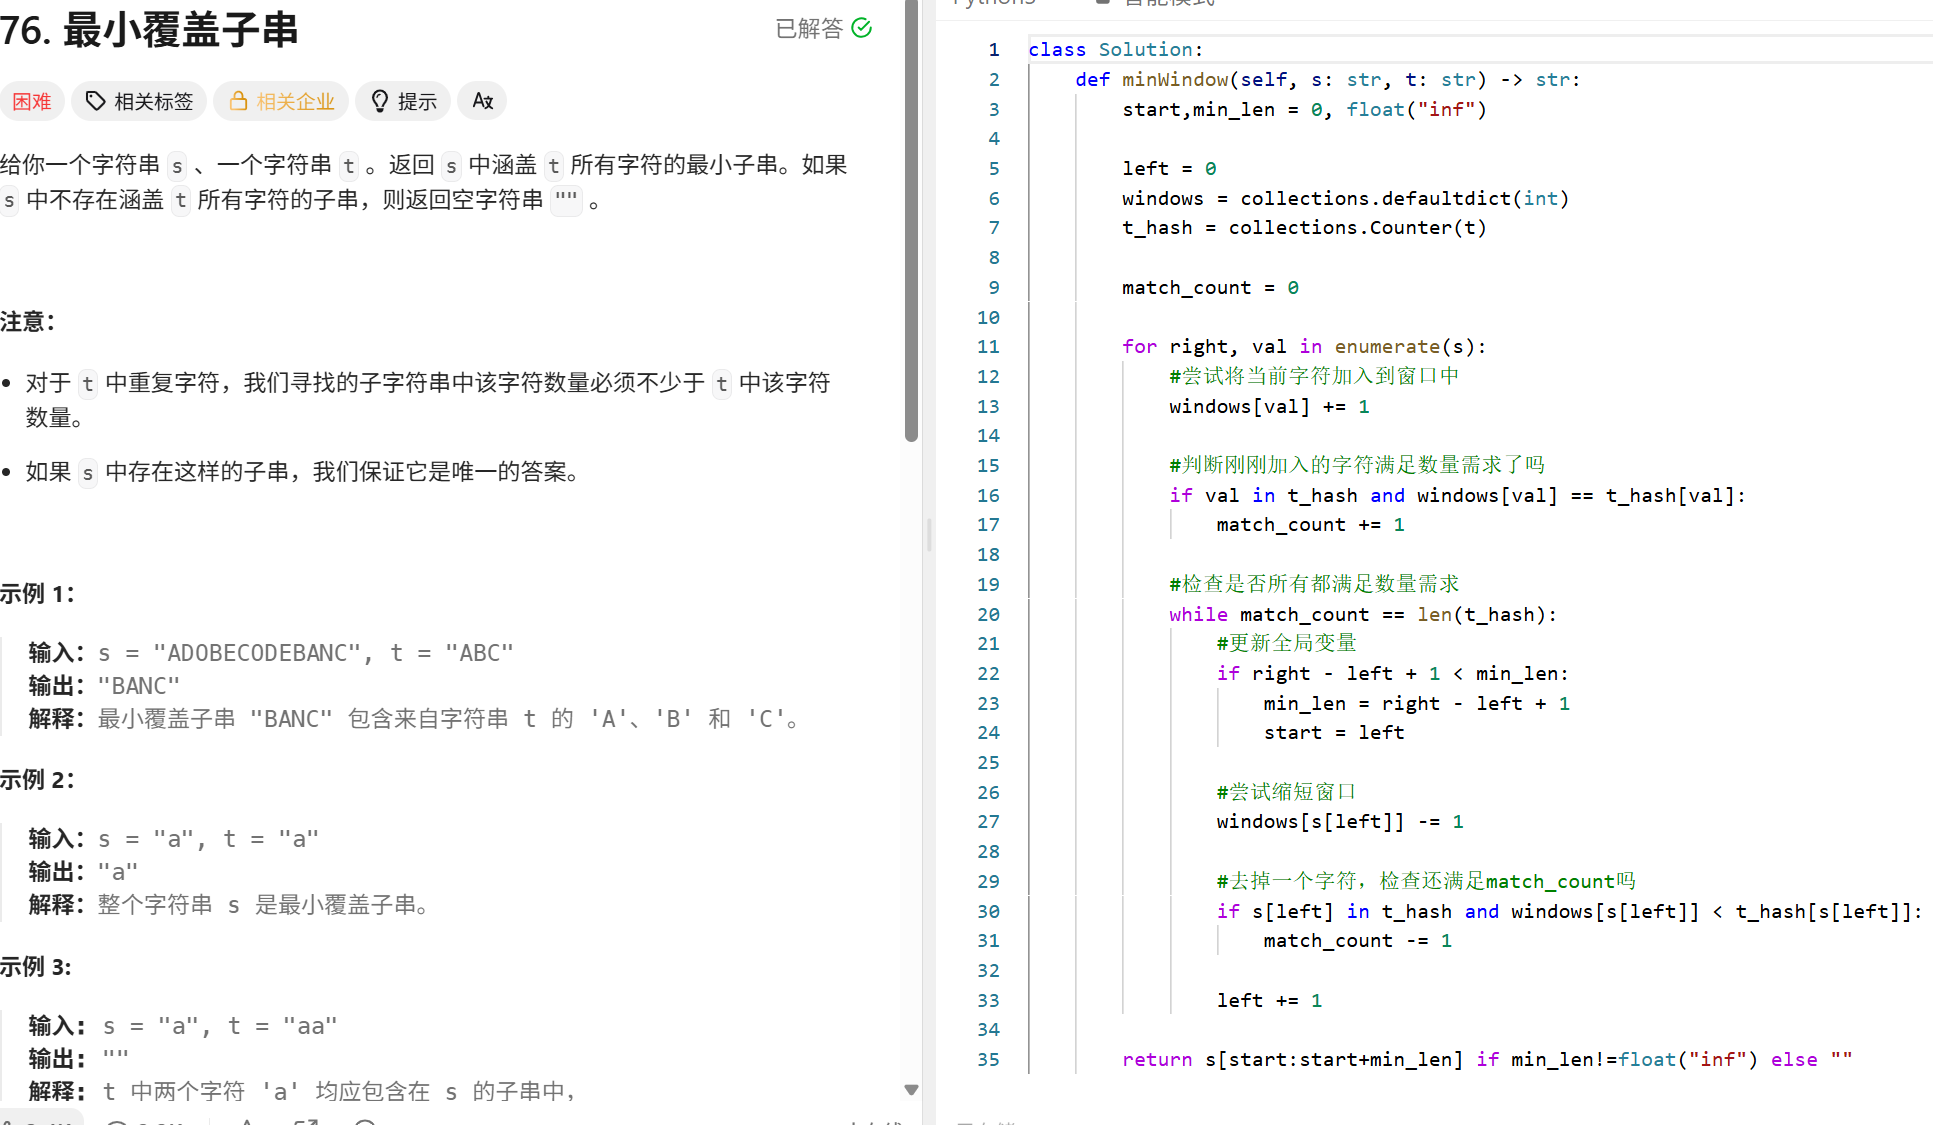Click the 相关企业 button

(x=281, y=100)
